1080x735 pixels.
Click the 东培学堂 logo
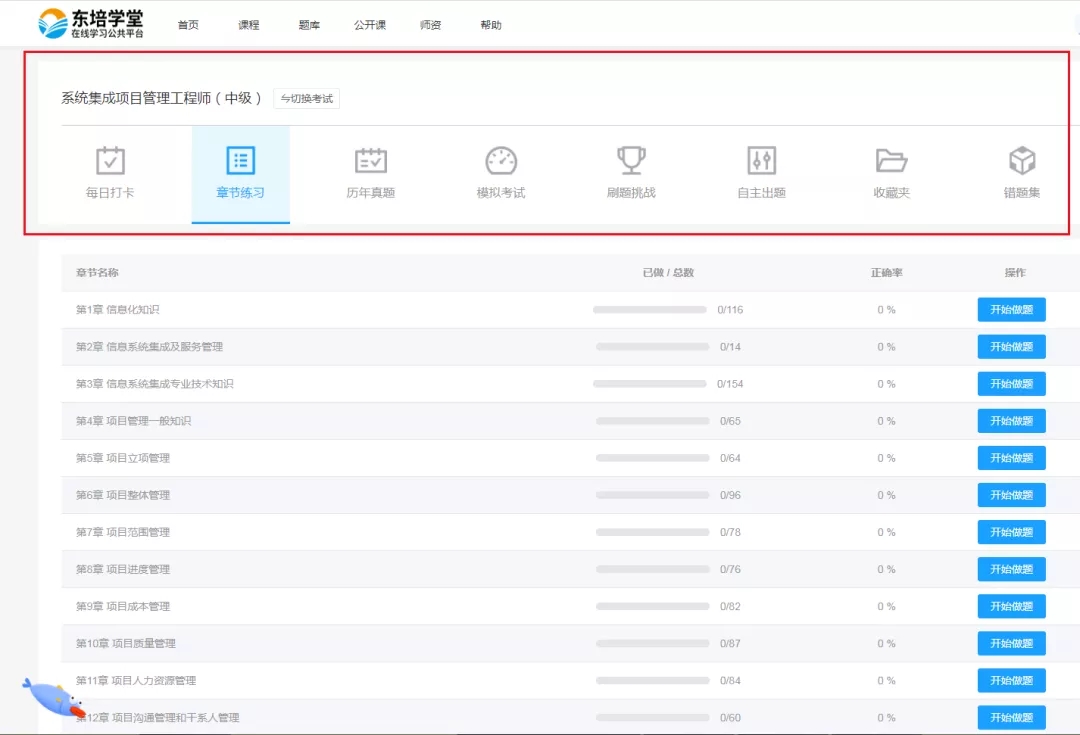pos(92,24)
